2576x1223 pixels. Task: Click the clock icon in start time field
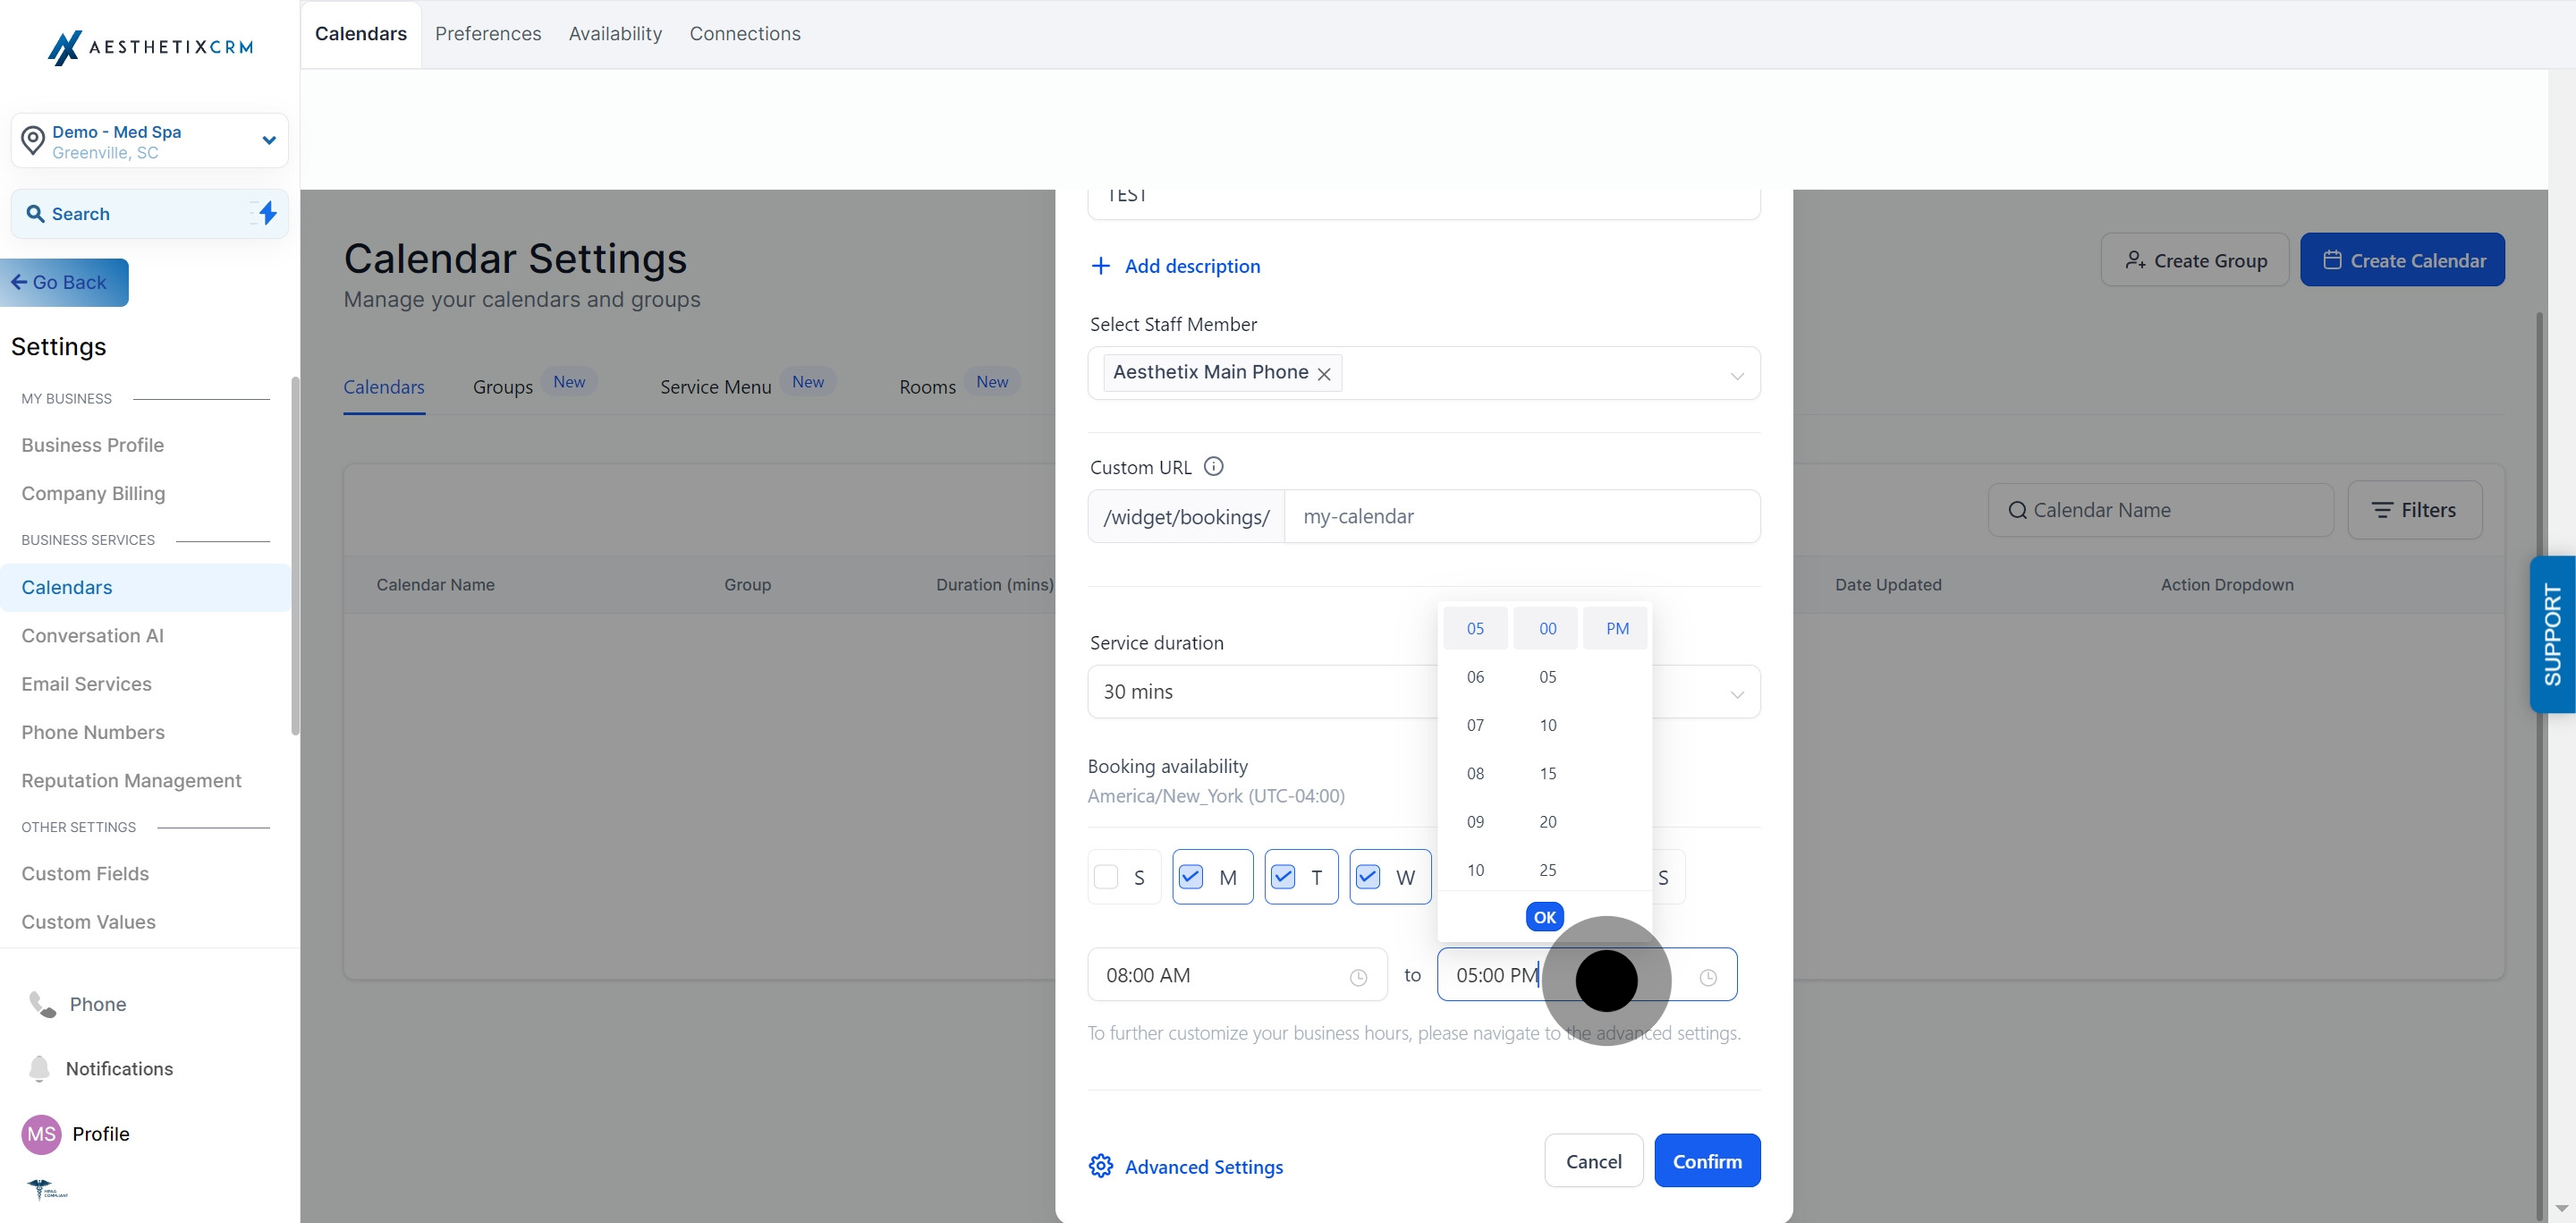pyautogui.click(x=1358, y=977)
